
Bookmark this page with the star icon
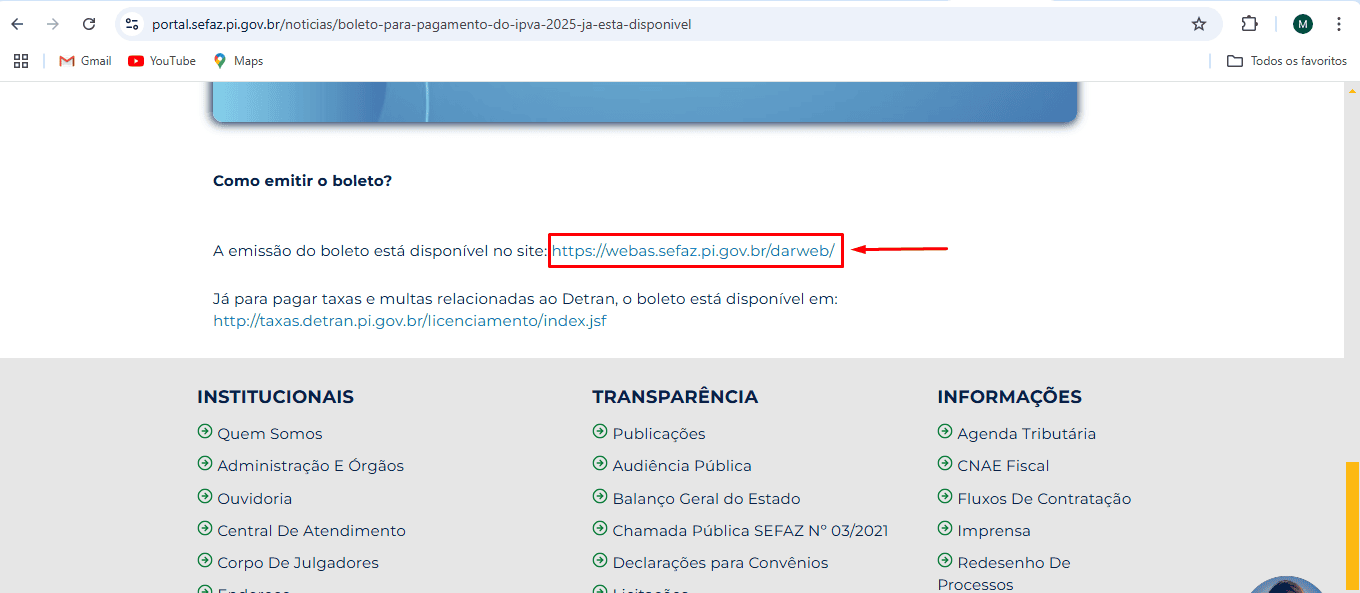click(1198, 23)
